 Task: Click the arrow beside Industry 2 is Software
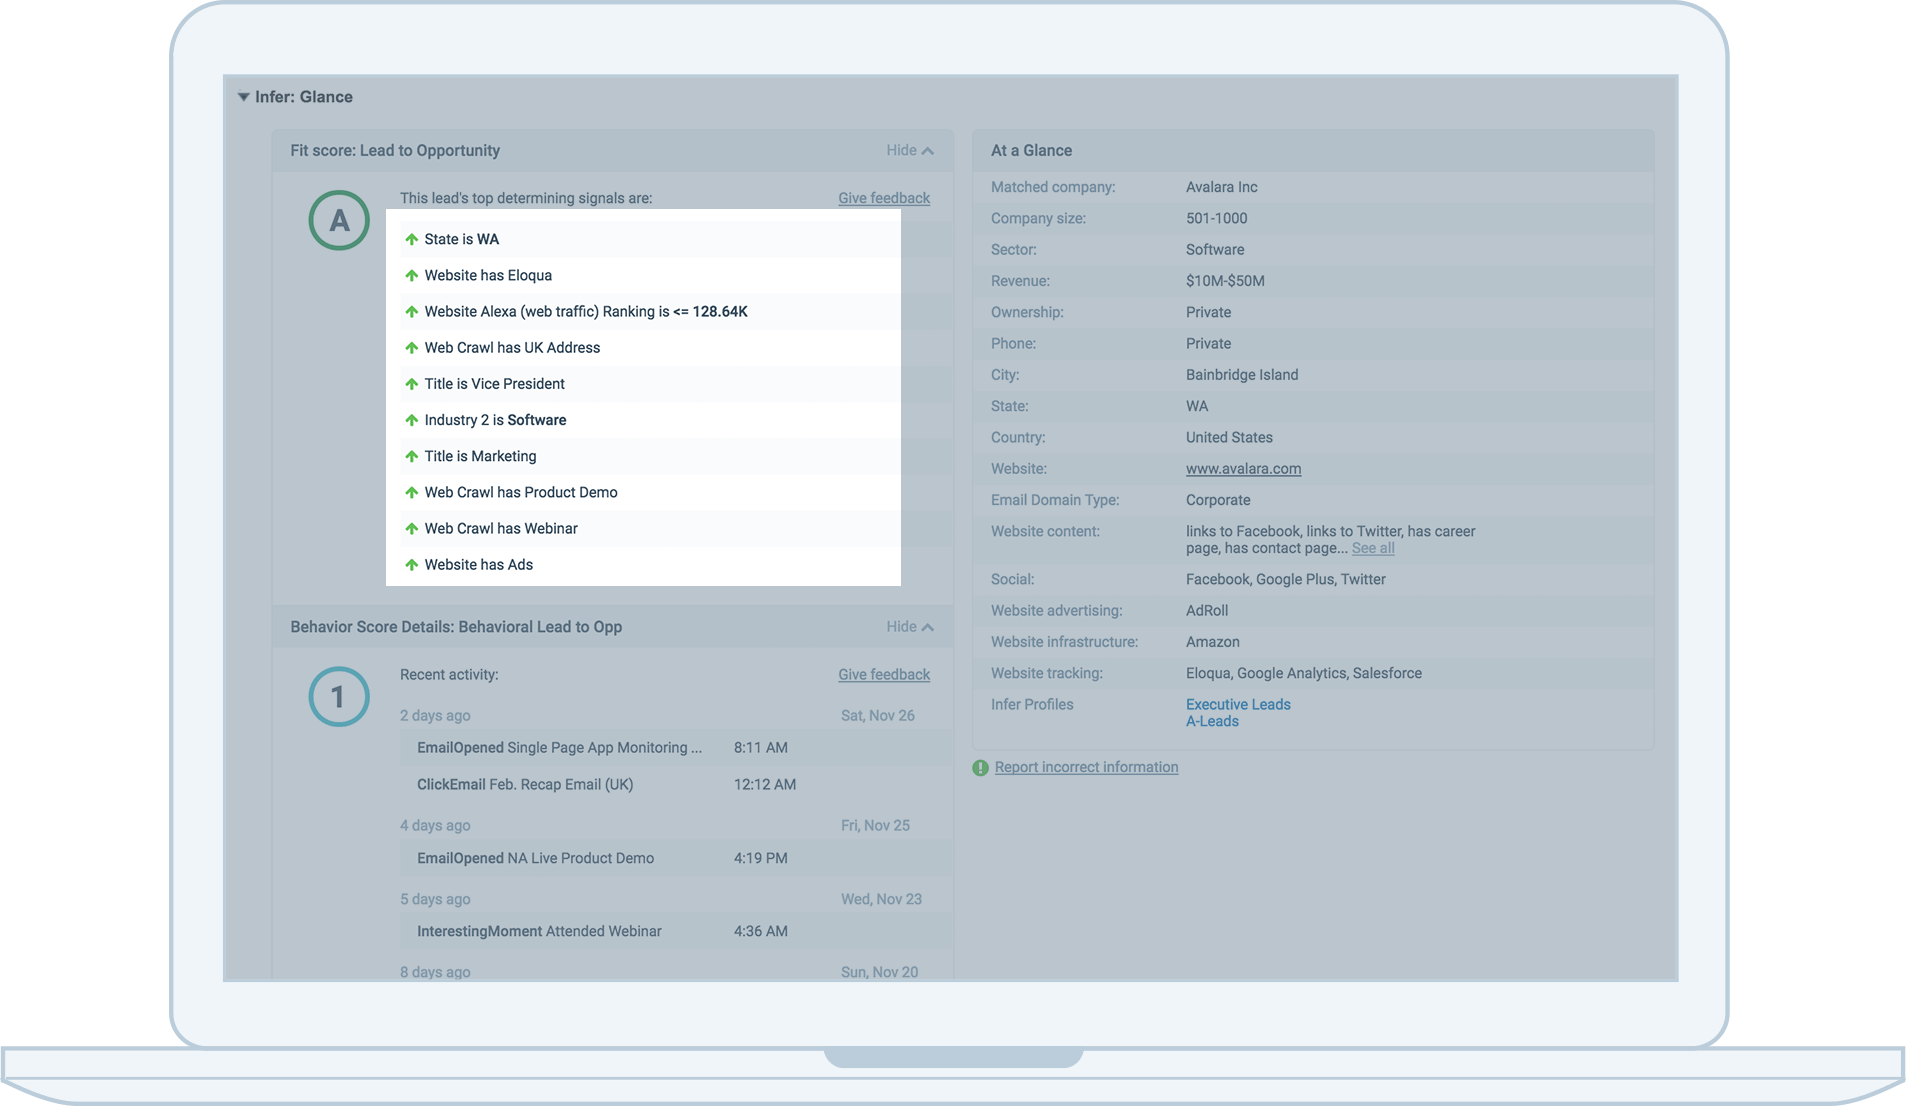point(411,420)
